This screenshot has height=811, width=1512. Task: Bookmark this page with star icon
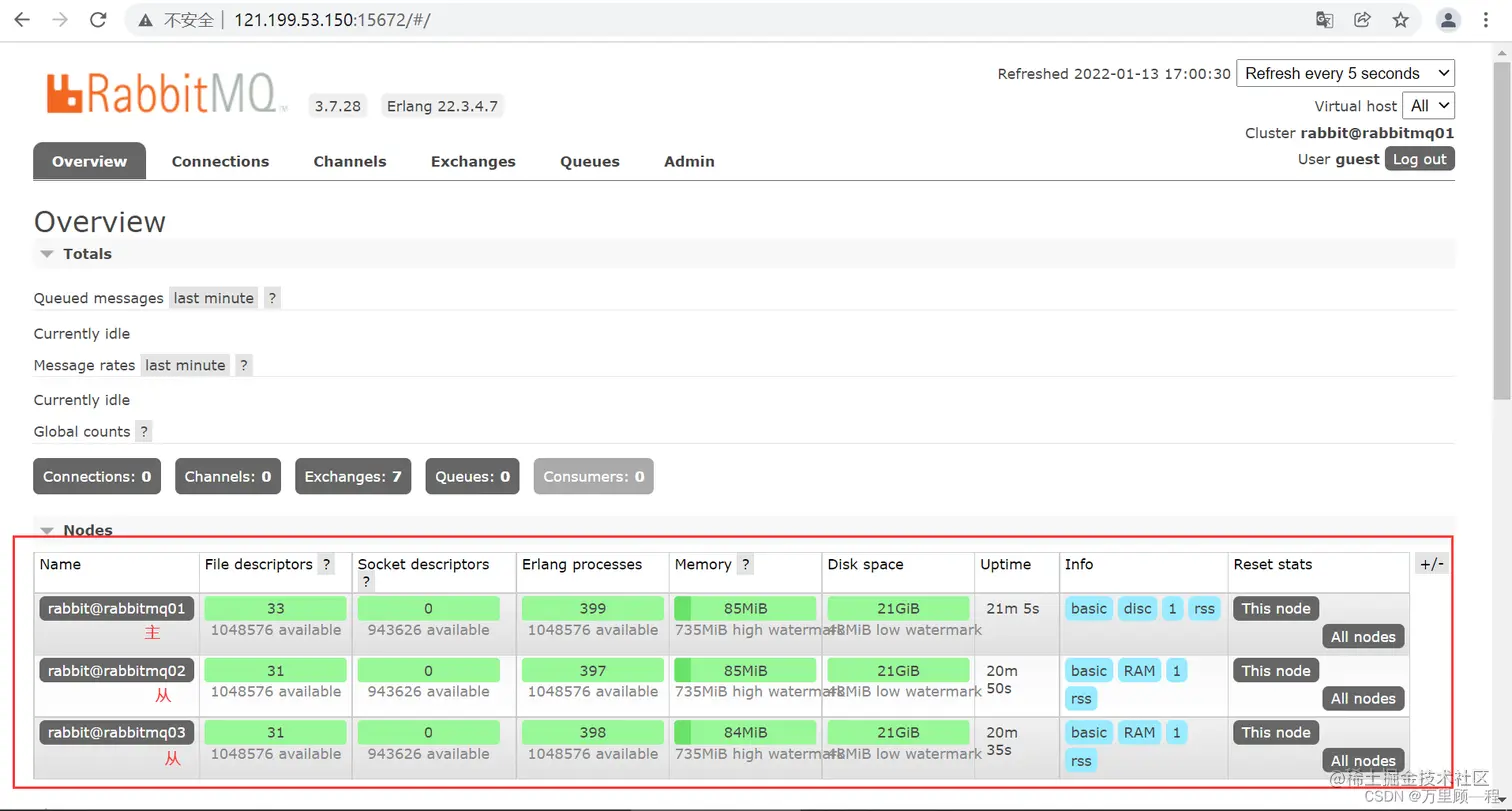pos(1400,20)
